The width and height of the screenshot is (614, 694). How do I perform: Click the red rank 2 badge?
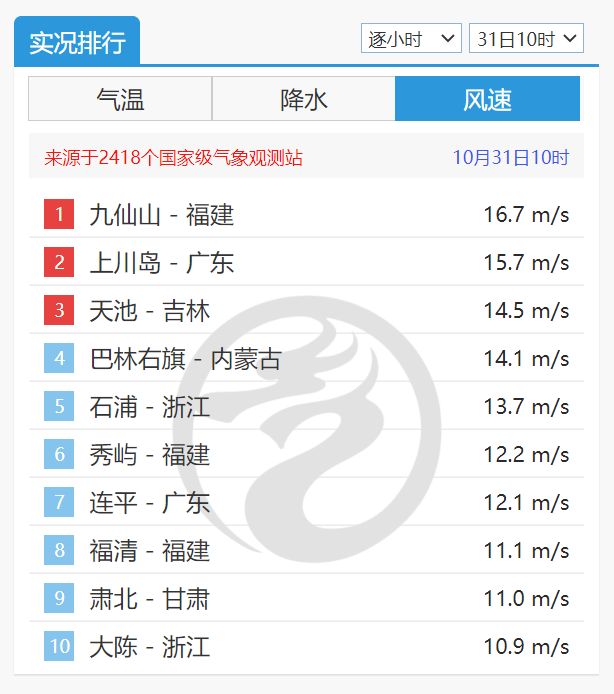pyautogui.click(x=59, y=262)
